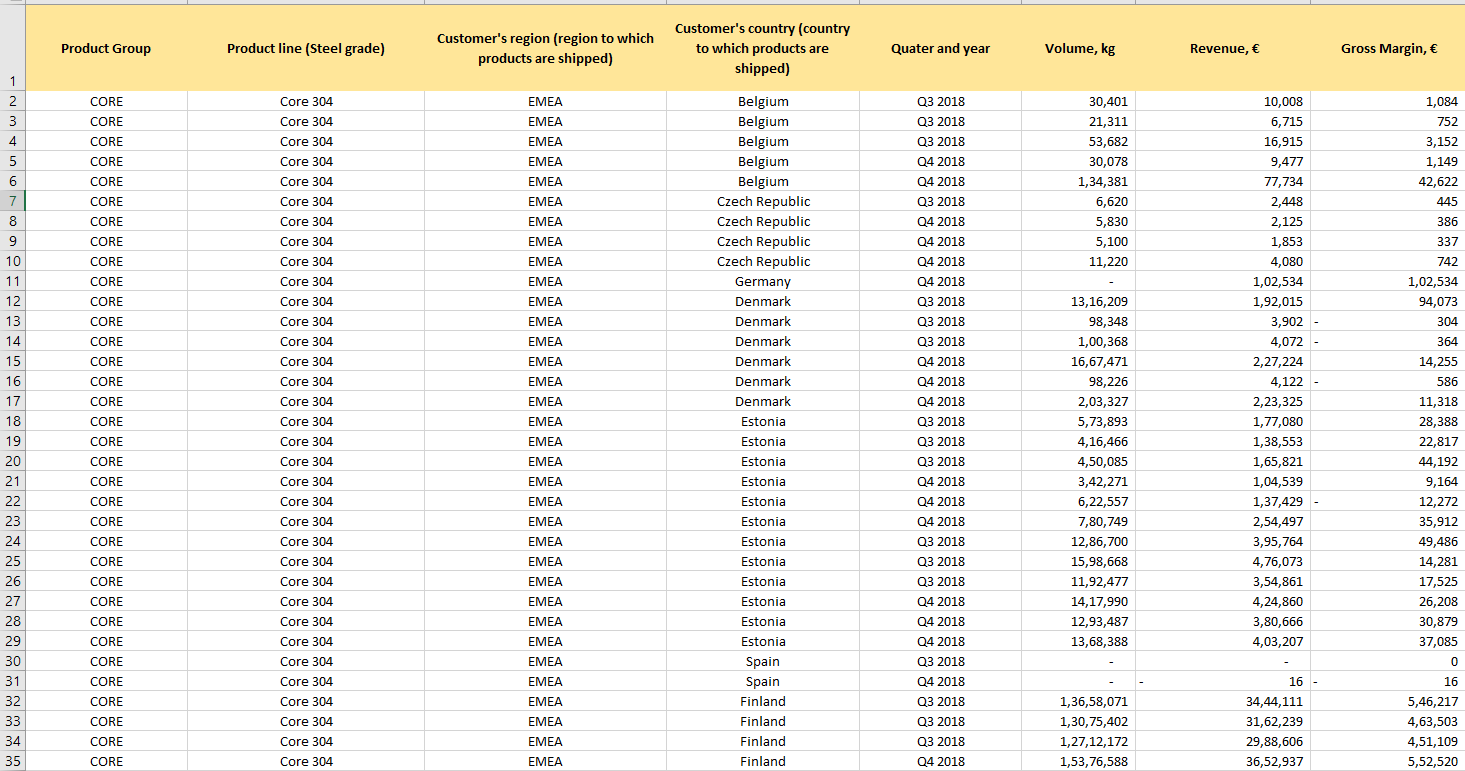The height and width of the screenshot is (771, 1465).
Task: Click the Product line (Steel grade) header
Action: point(306,48)
